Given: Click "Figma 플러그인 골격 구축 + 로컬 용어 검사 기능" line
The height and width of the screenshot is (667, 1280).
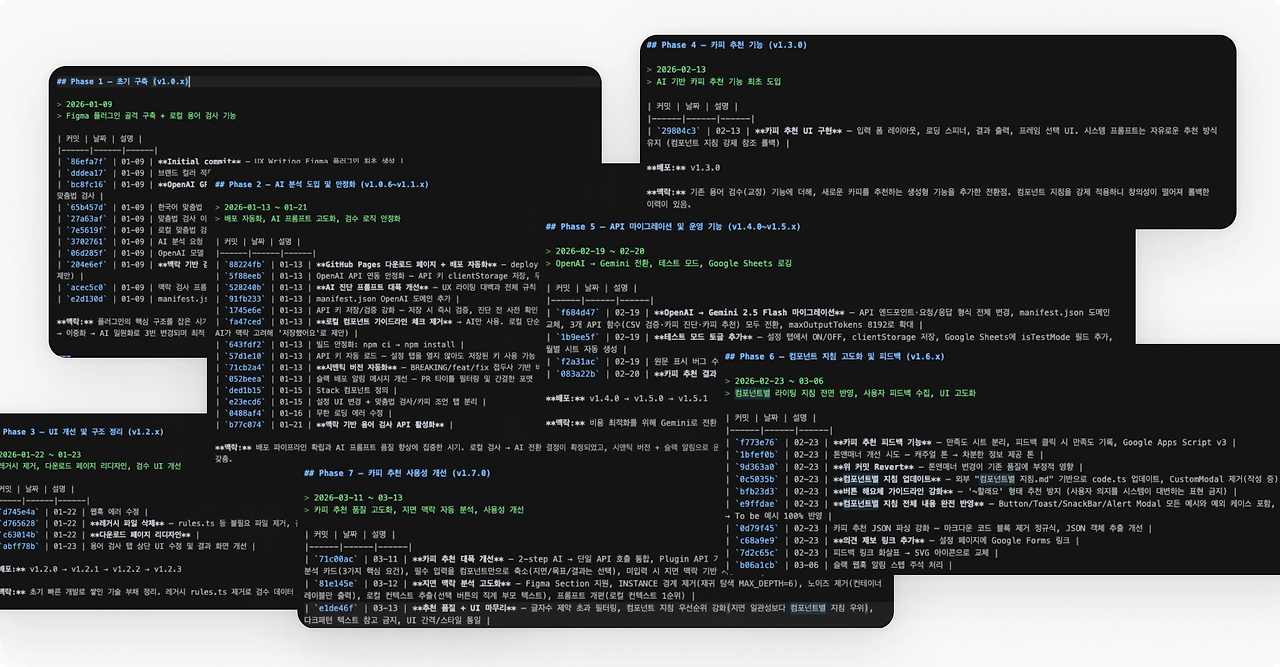Looking at the screenshot, I should tap(151, 116).
